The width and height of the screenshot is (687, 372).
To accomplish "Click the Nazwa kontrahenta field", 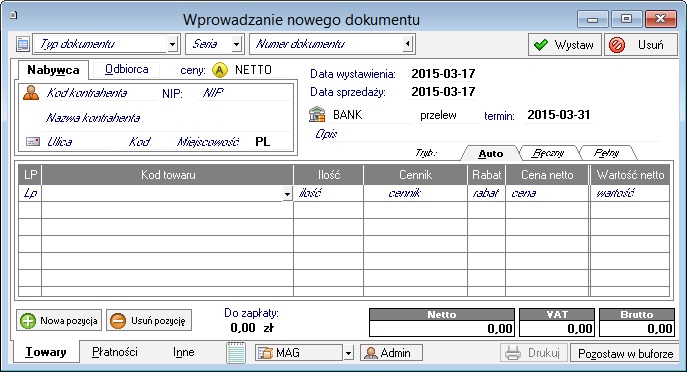I will [x=166, y=118].
